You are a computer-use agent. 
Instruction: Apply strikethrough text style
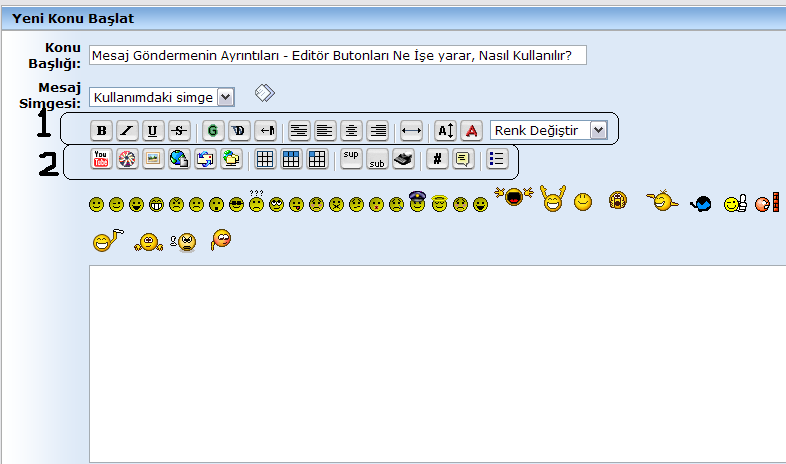click(179, 130)
